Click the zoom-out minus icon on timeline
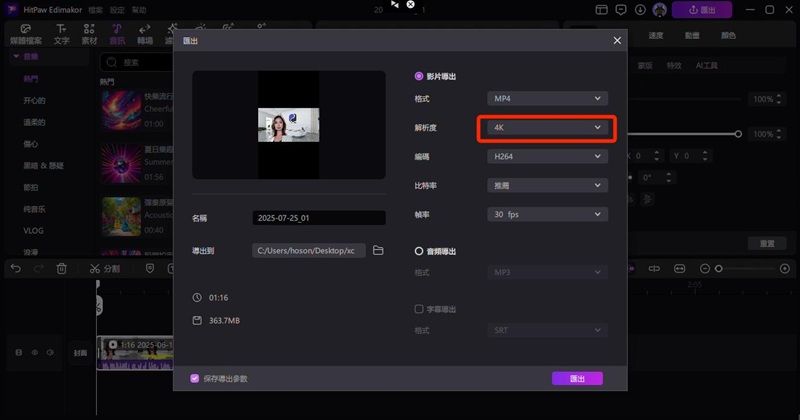Viewport: 800px width, 420px height. point(705,269)
